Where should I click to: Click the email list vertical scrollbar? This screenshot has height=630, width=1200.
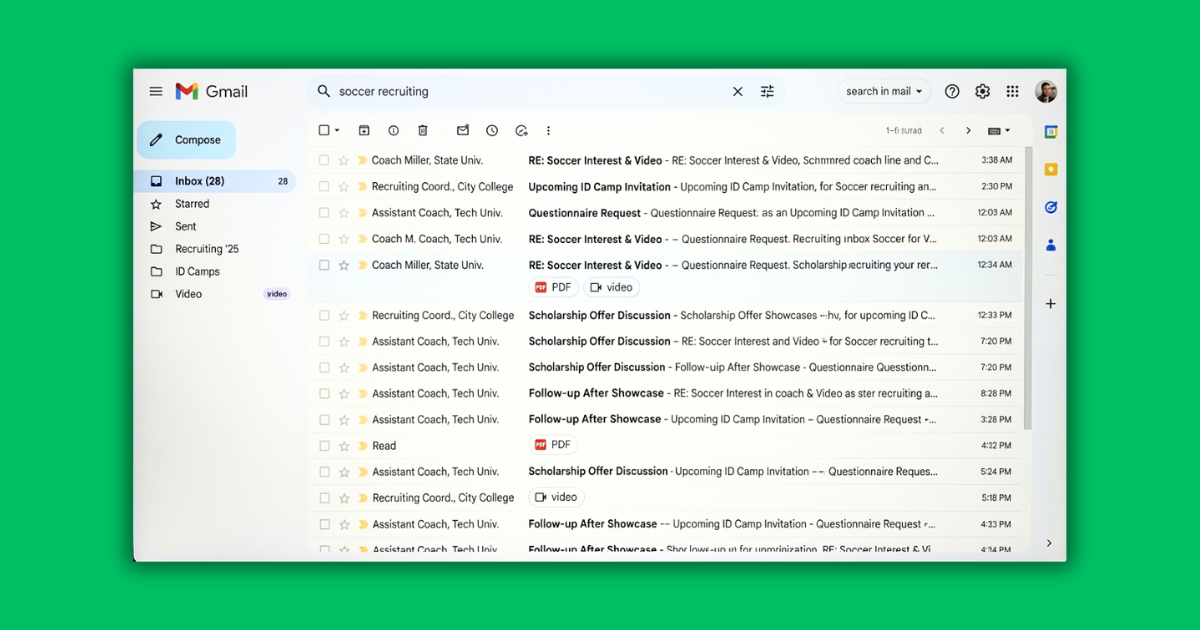click(x=1027, y=290)
